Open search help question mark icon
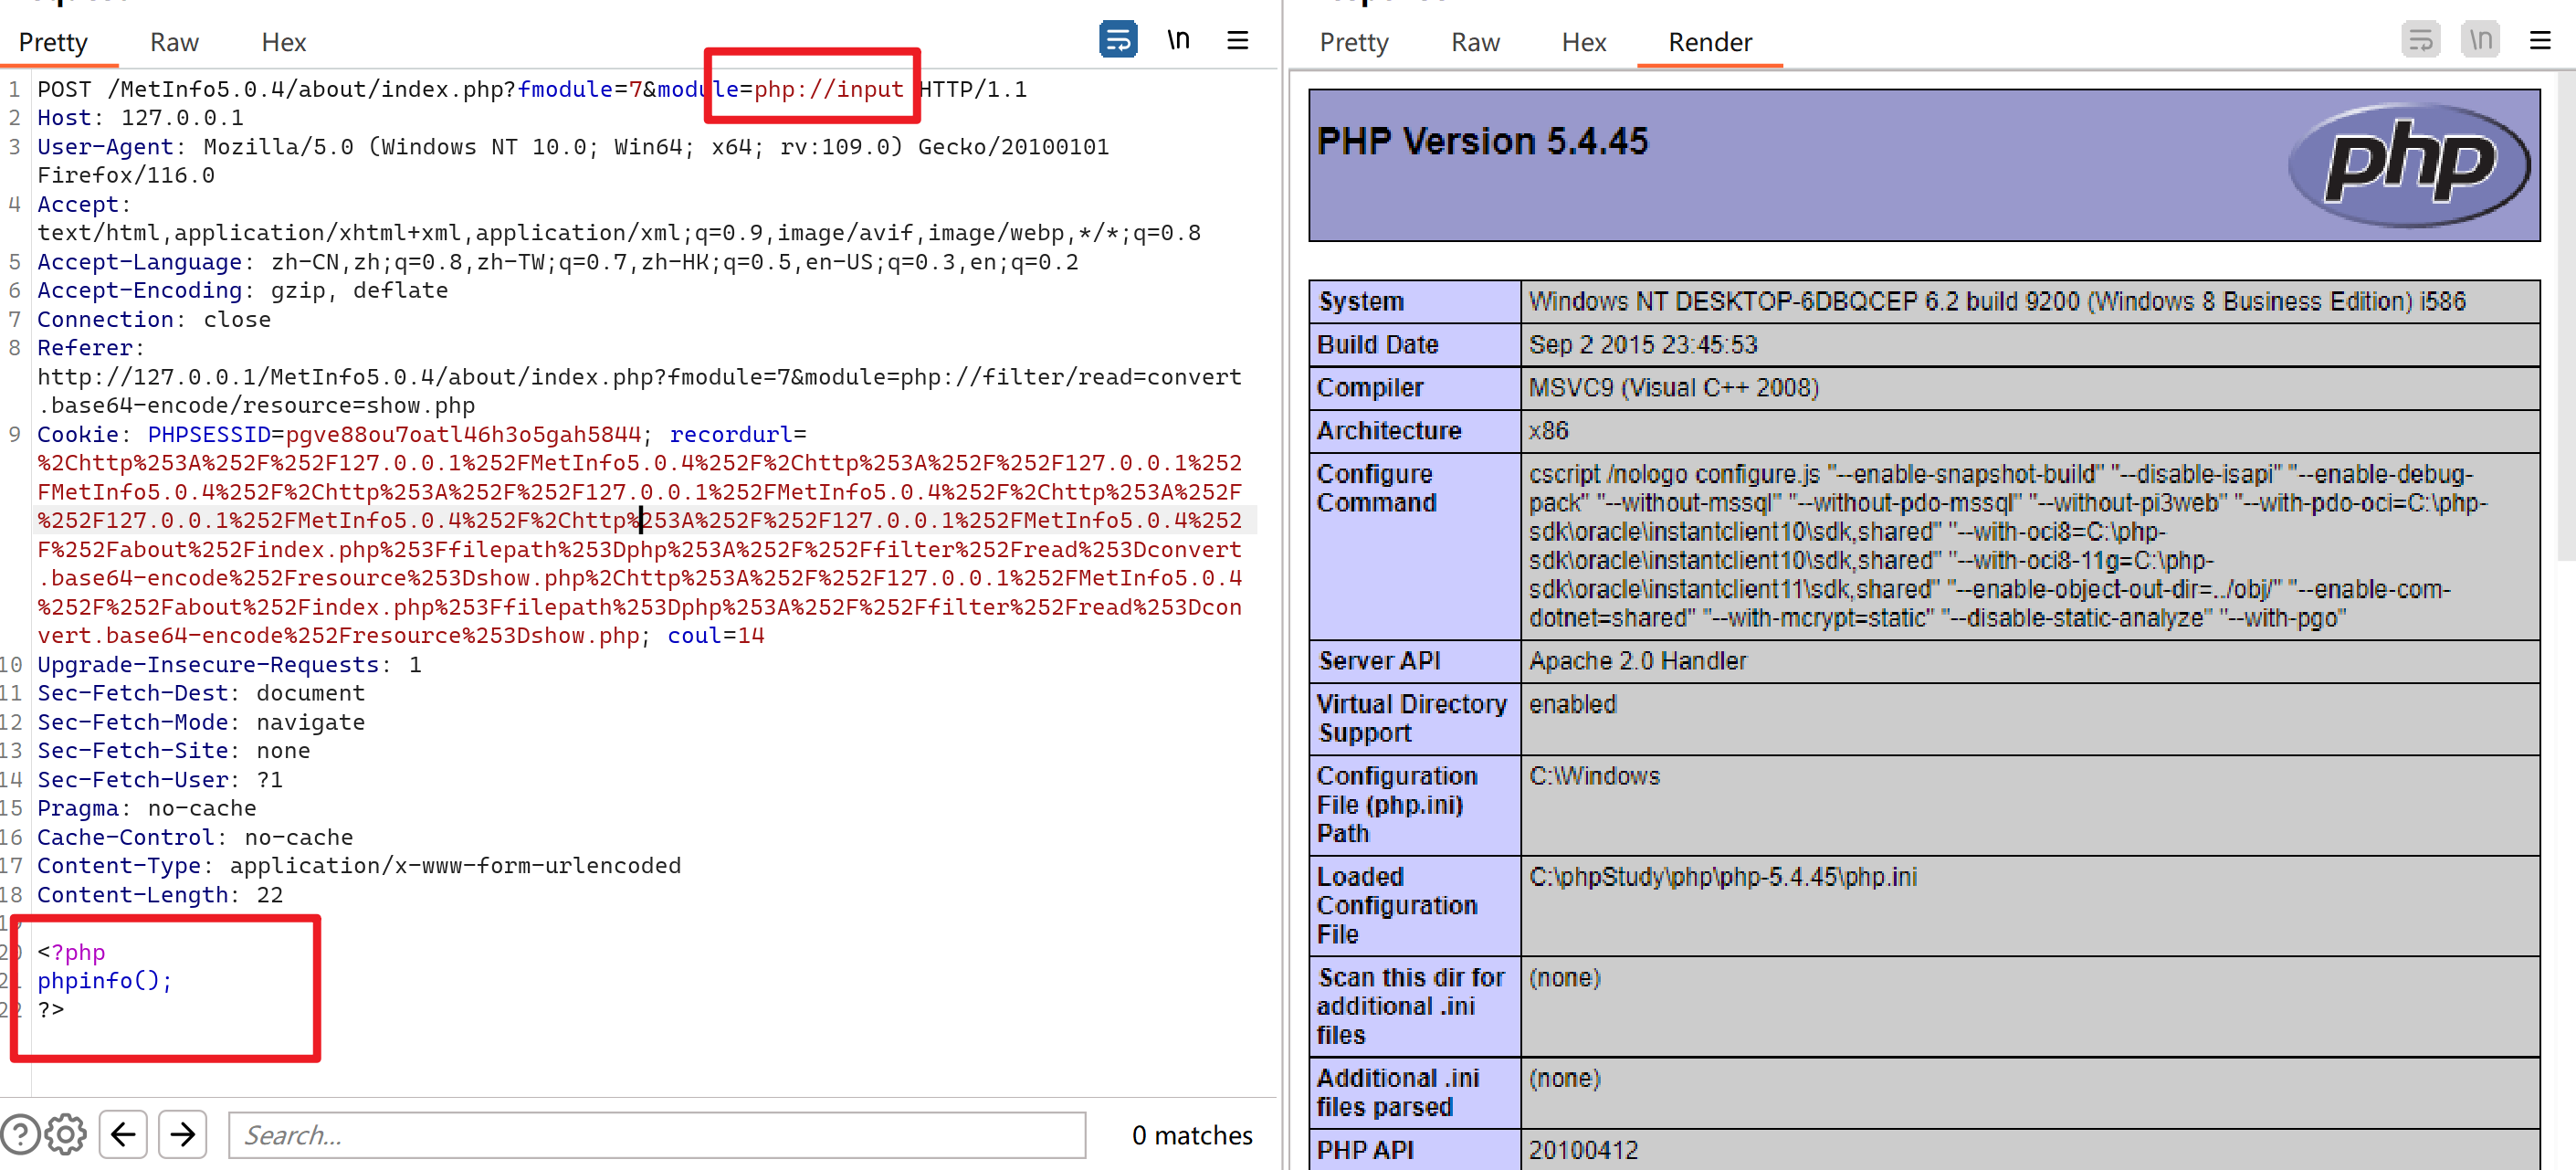This screenshot has width=2576, height=1170. pyautogui.click(x=20, y=1134)
